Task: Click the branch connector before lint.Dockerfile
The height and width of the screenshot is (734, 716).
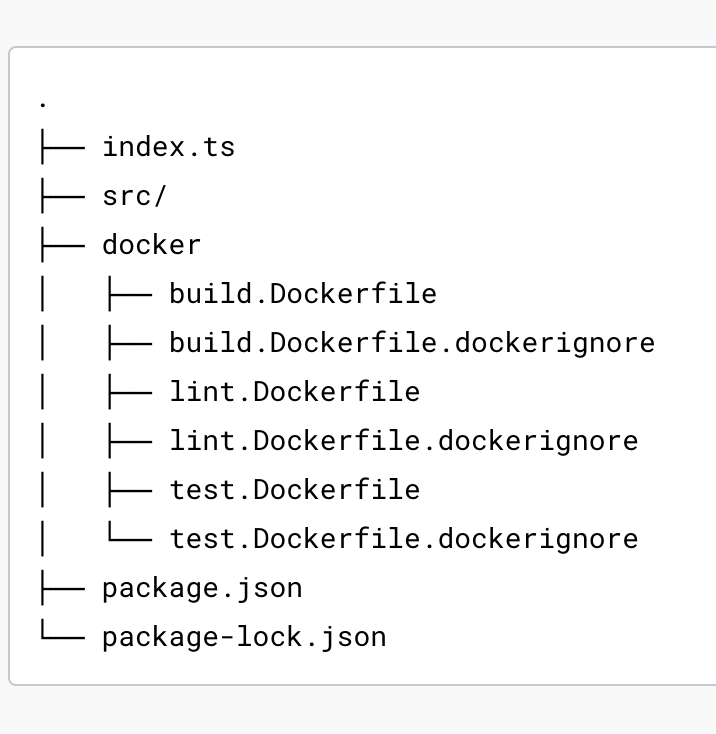Action: [x=128, y=392]
